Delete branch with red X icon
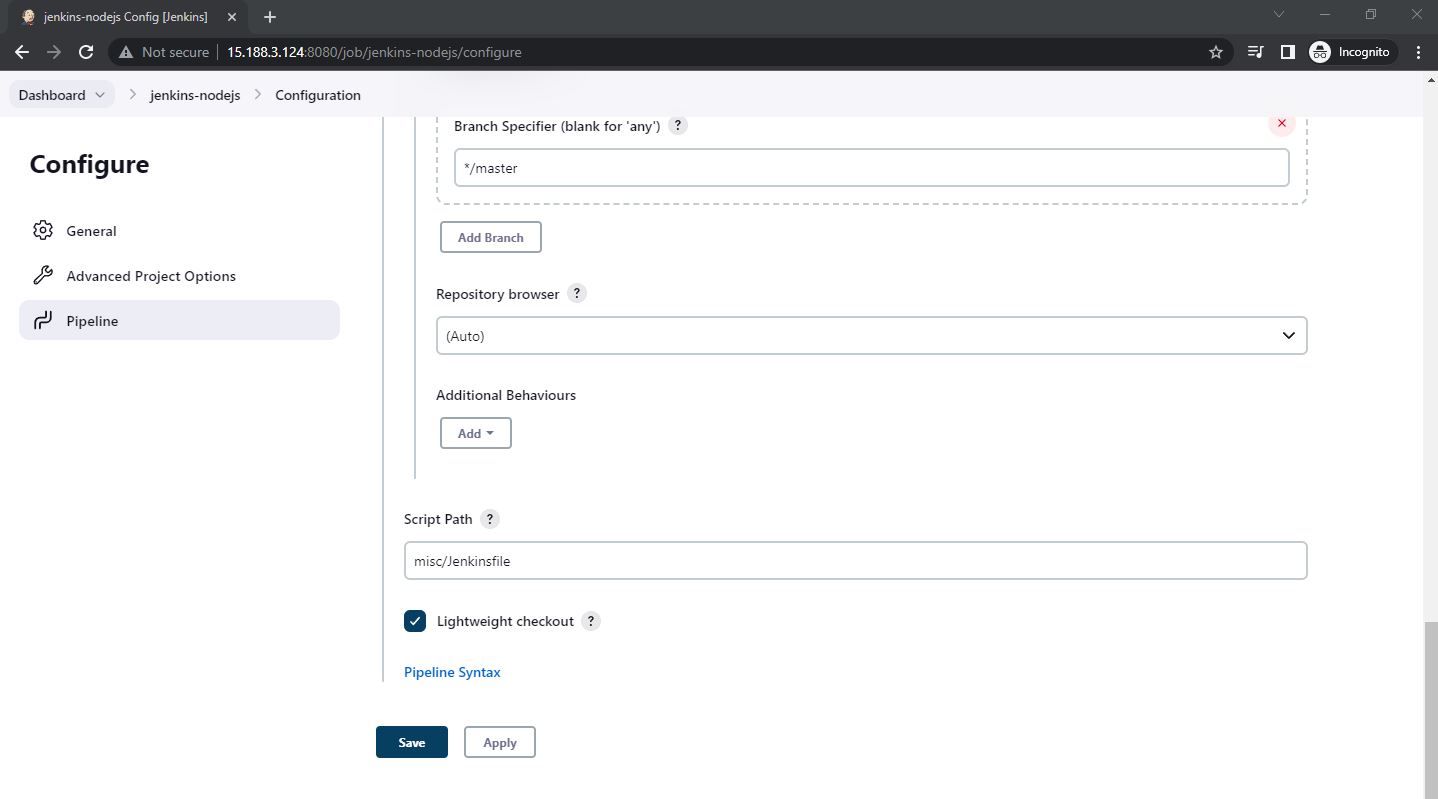Screen dimensions: 1438x799 (x=1281, y=124)
